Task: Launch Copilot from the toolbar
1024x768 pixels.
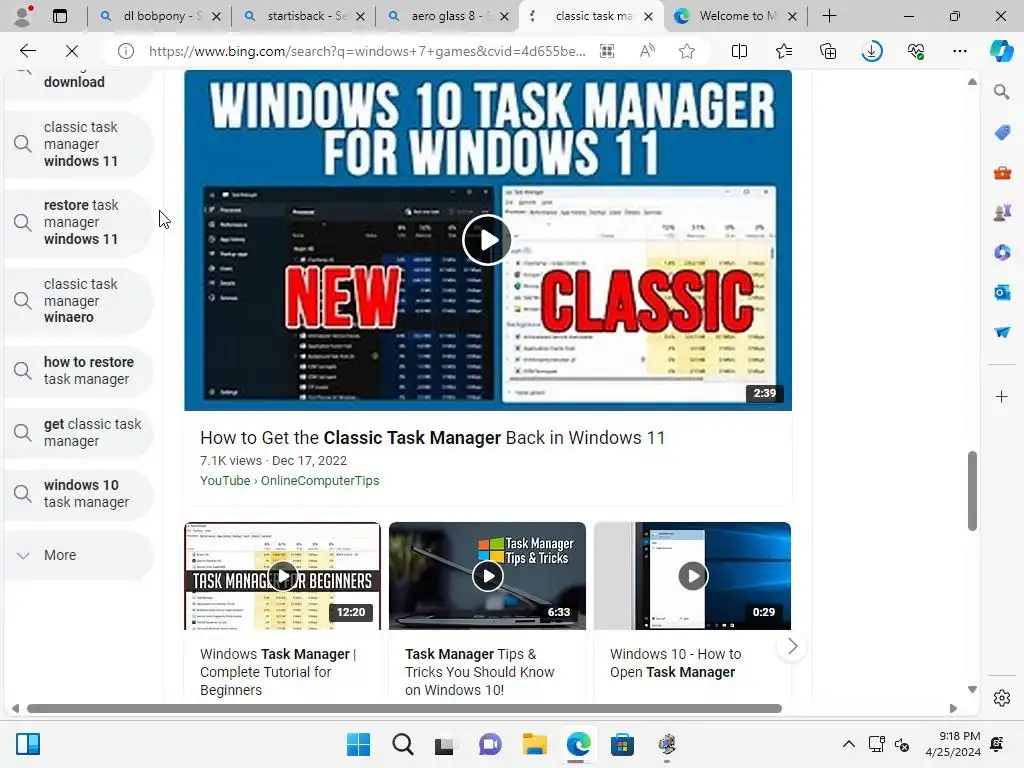Action: (x=1001, y=51)
